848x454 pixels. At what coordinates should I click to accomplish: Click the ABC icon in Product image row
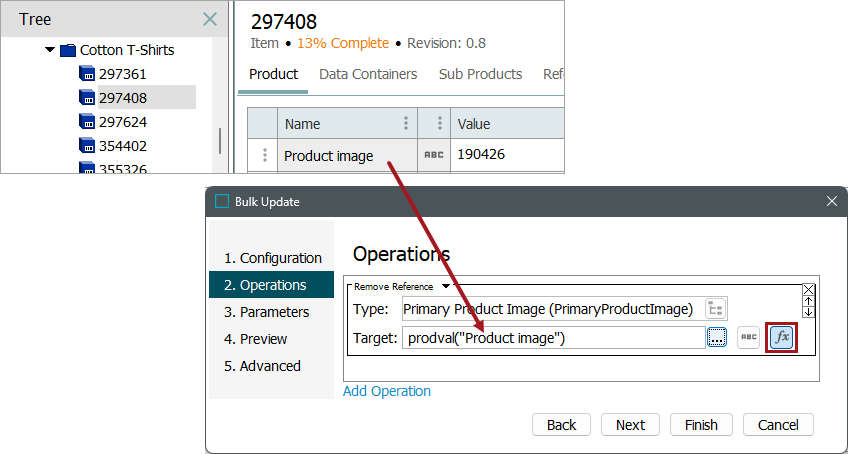(433, 155)
